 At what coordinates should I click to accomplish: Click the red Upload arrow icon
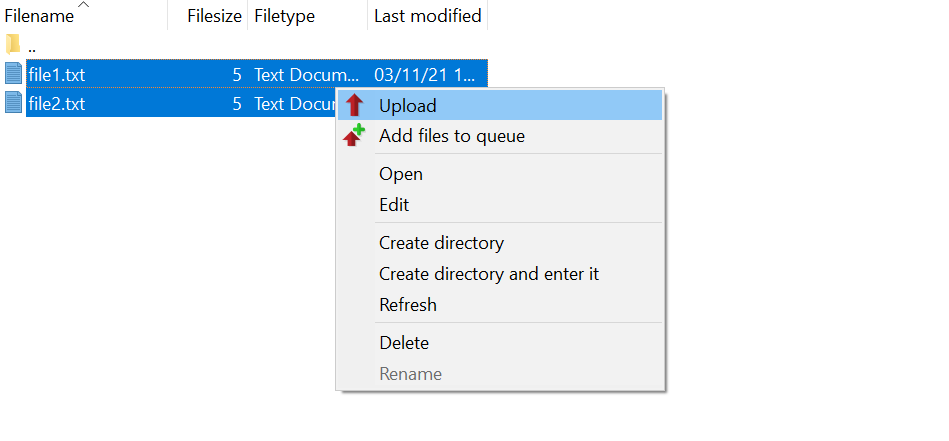click(354, 105)
